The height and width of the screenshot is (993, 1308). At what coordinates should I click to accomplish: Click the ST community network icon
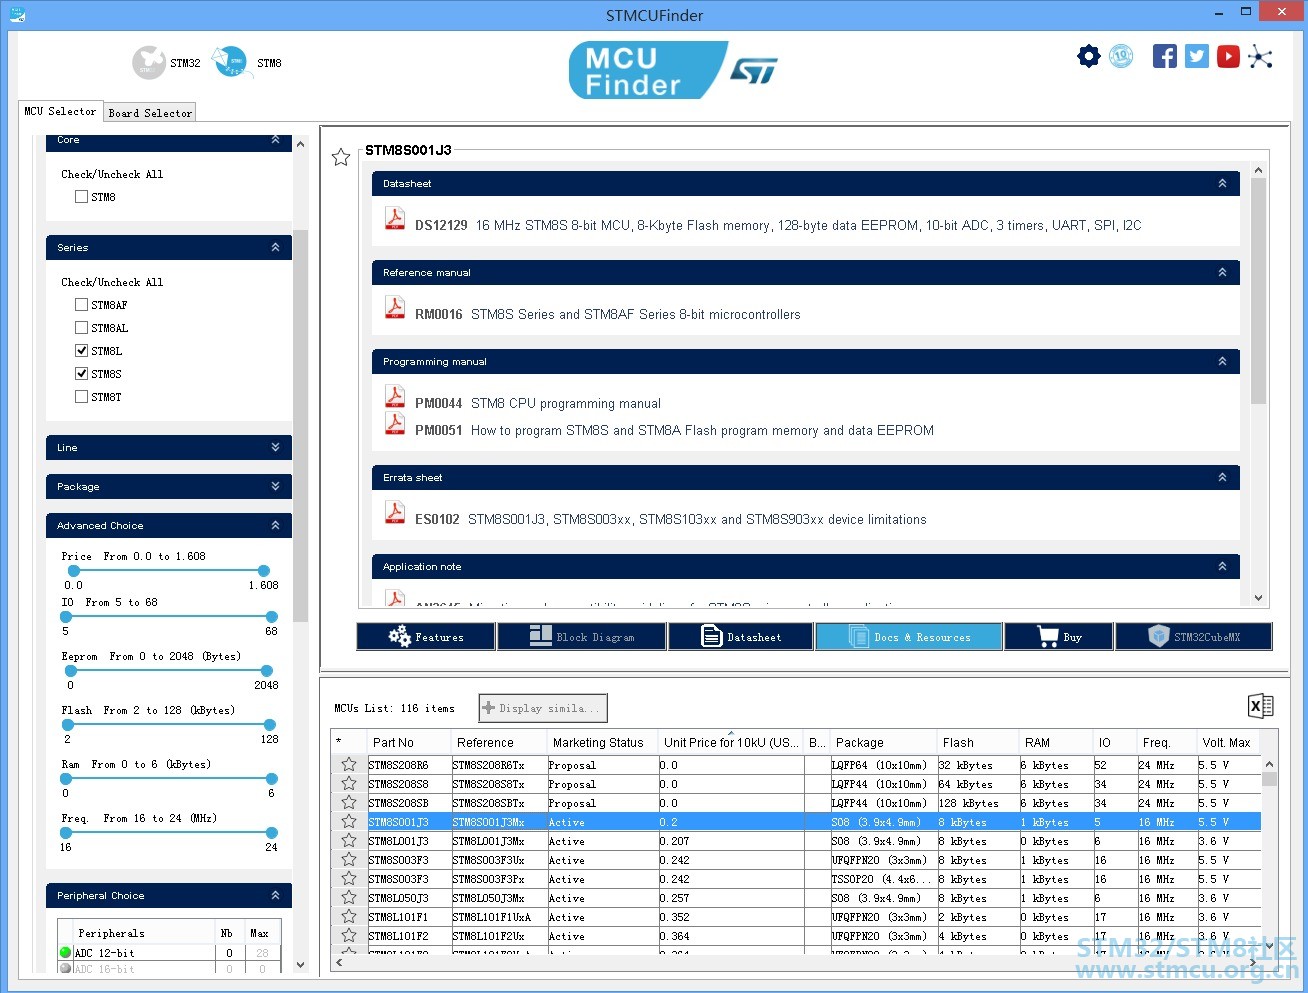[1261, 56]
